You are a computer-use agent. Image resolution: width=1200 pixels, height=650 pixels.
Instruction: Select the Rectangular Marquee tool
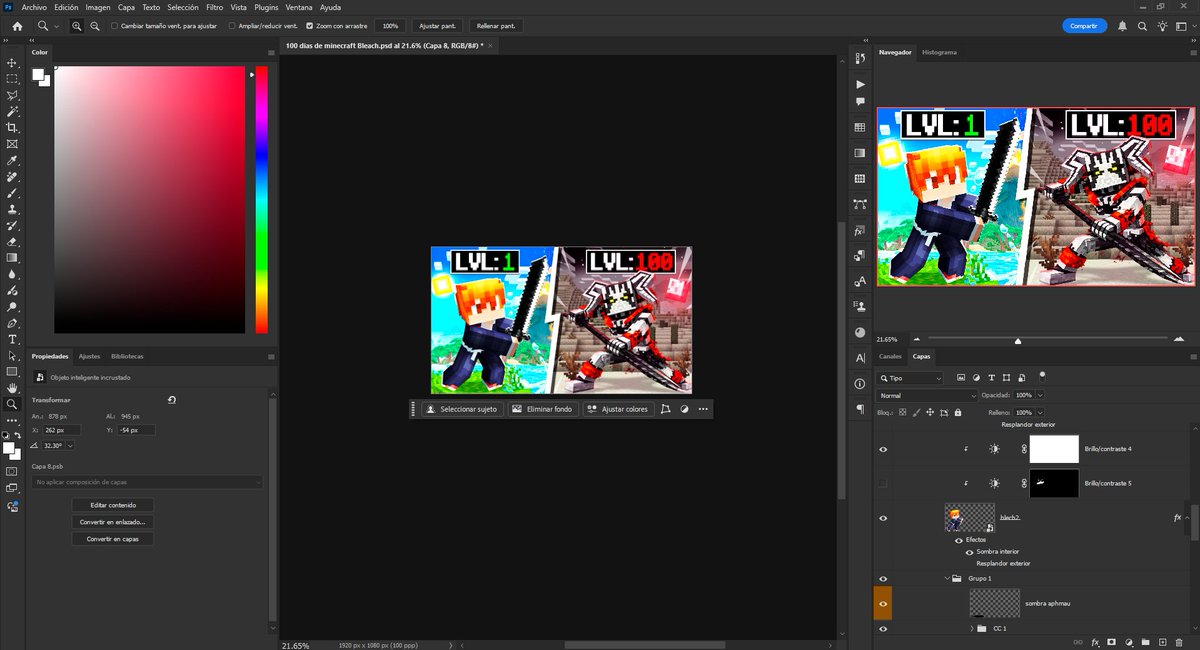12,78
